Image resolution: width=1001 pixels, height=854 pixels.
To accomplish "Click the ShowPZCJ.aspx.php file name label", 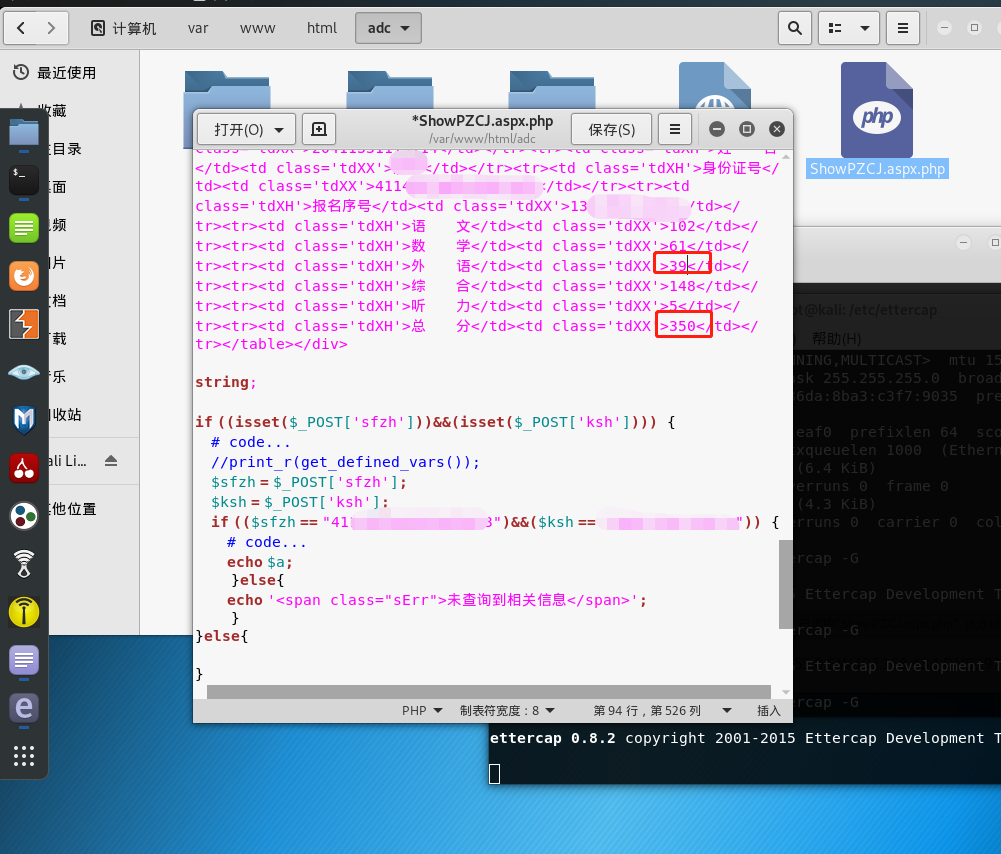I will [877, 169].
